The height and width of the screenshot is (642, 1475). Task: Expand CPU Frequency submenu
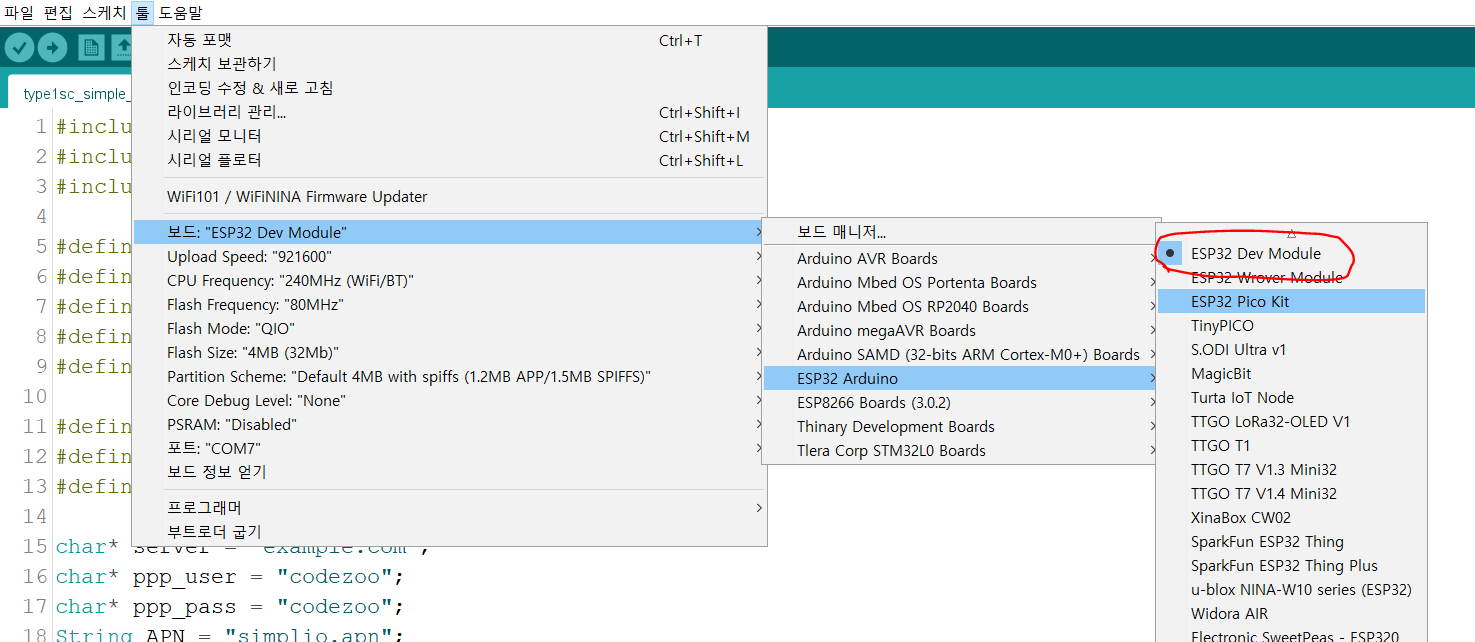tap(449, 280)
